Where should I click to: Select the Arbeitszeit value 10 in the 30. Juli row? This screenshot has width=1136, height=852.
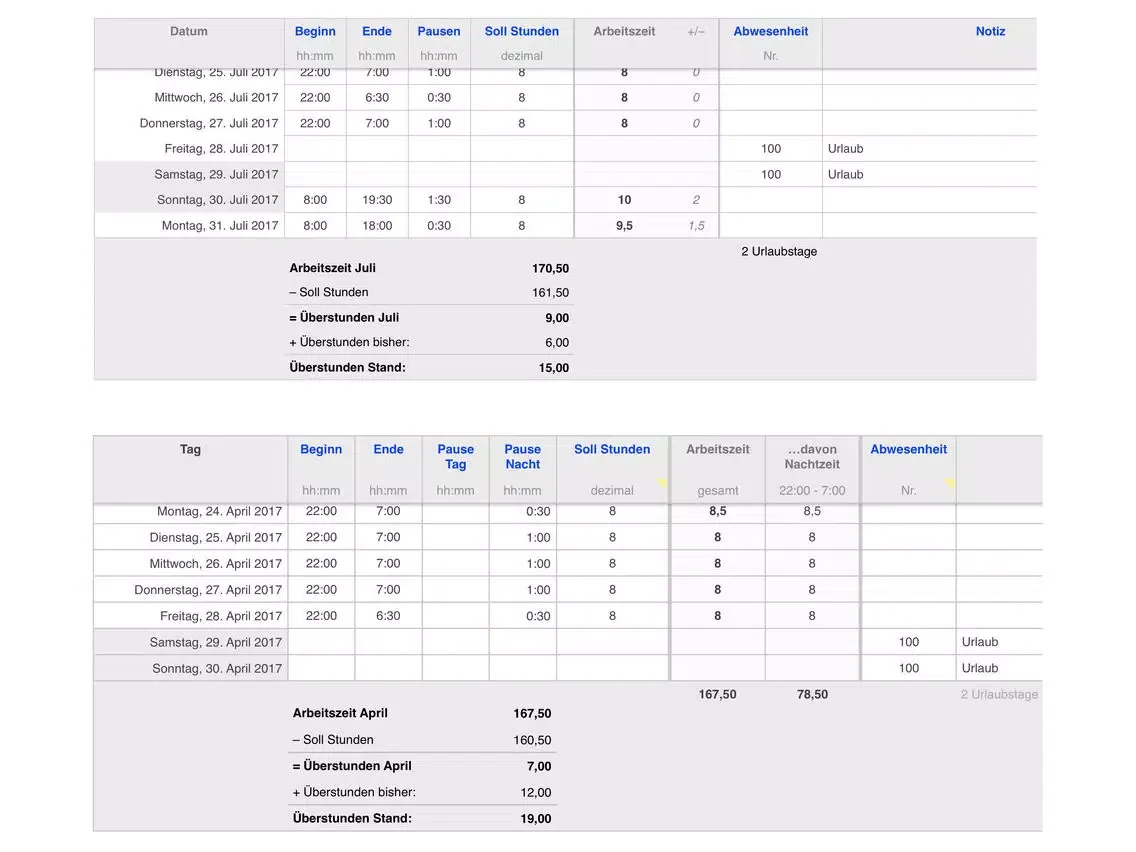[625, 200]
